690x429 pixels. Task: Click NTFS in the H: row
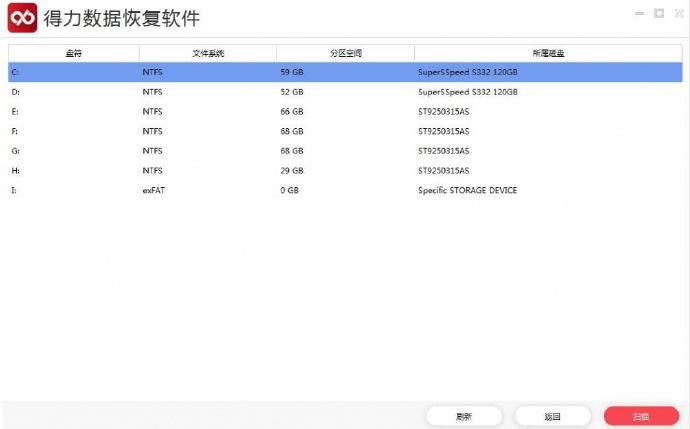click(x=152, y=171)
